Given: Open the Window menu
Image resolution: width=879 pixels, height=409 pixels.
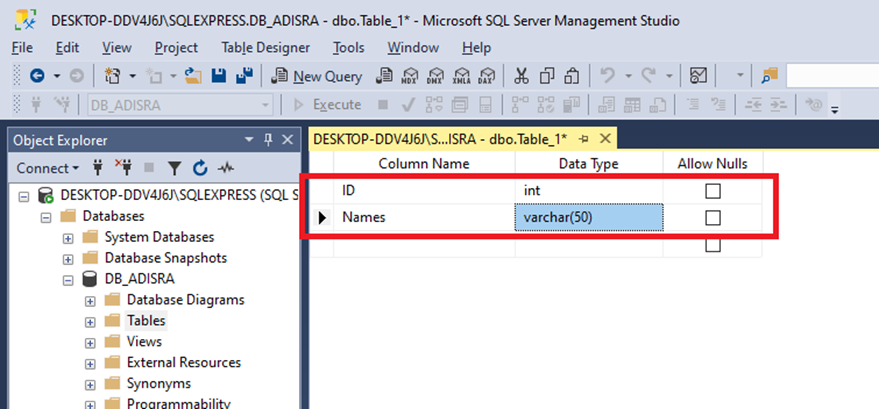Looking at the screenshot, I should tap(413, 48).
